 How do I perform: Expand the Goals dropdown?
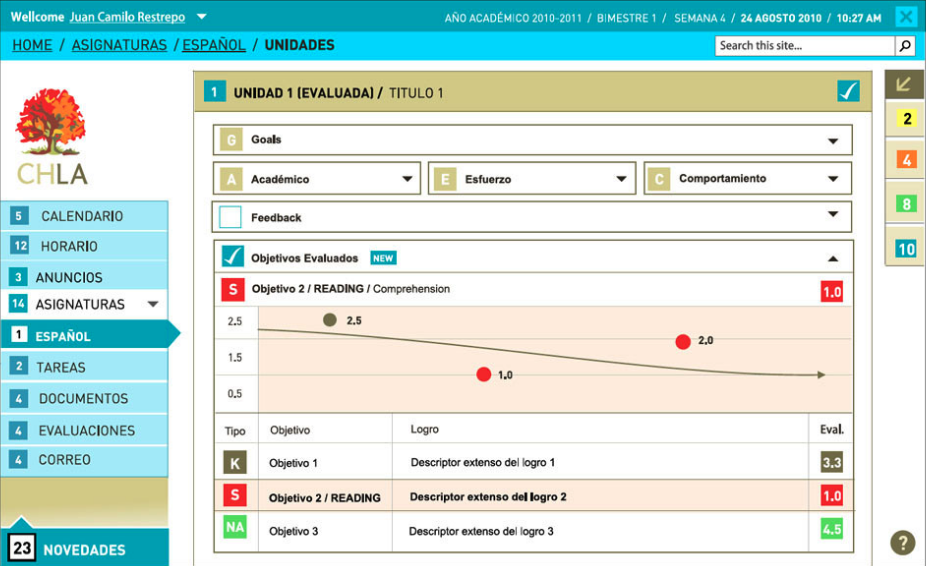coord(832,141)
